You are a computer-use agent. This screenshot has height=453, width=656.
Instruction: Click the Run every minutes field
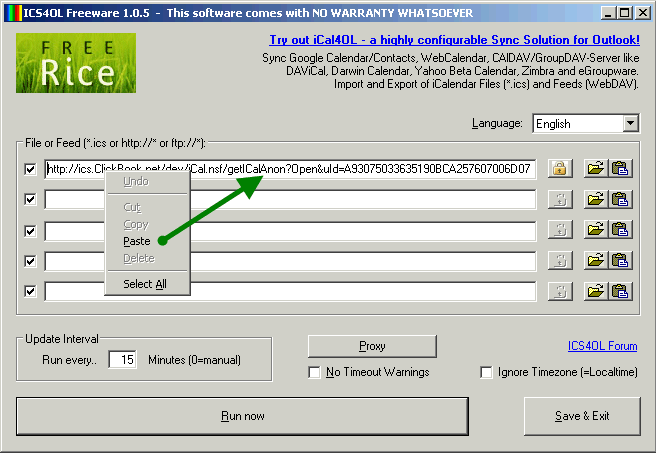pos(122,360)
